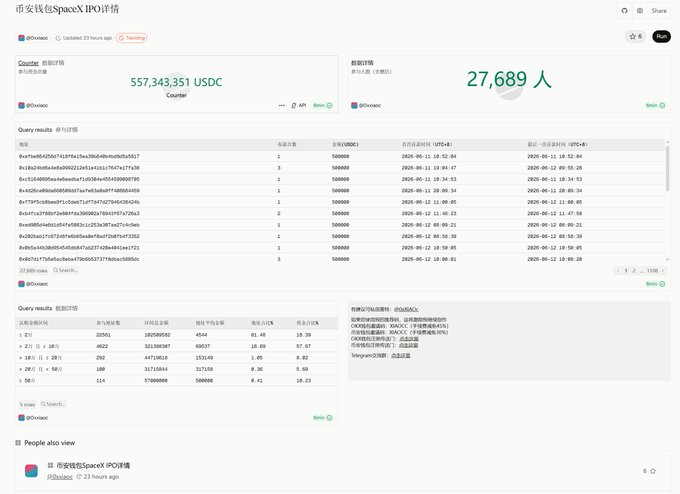Open the 点击设置 link after Telegram交流群
Screen dimensions: 680x494
pos(400,356)
